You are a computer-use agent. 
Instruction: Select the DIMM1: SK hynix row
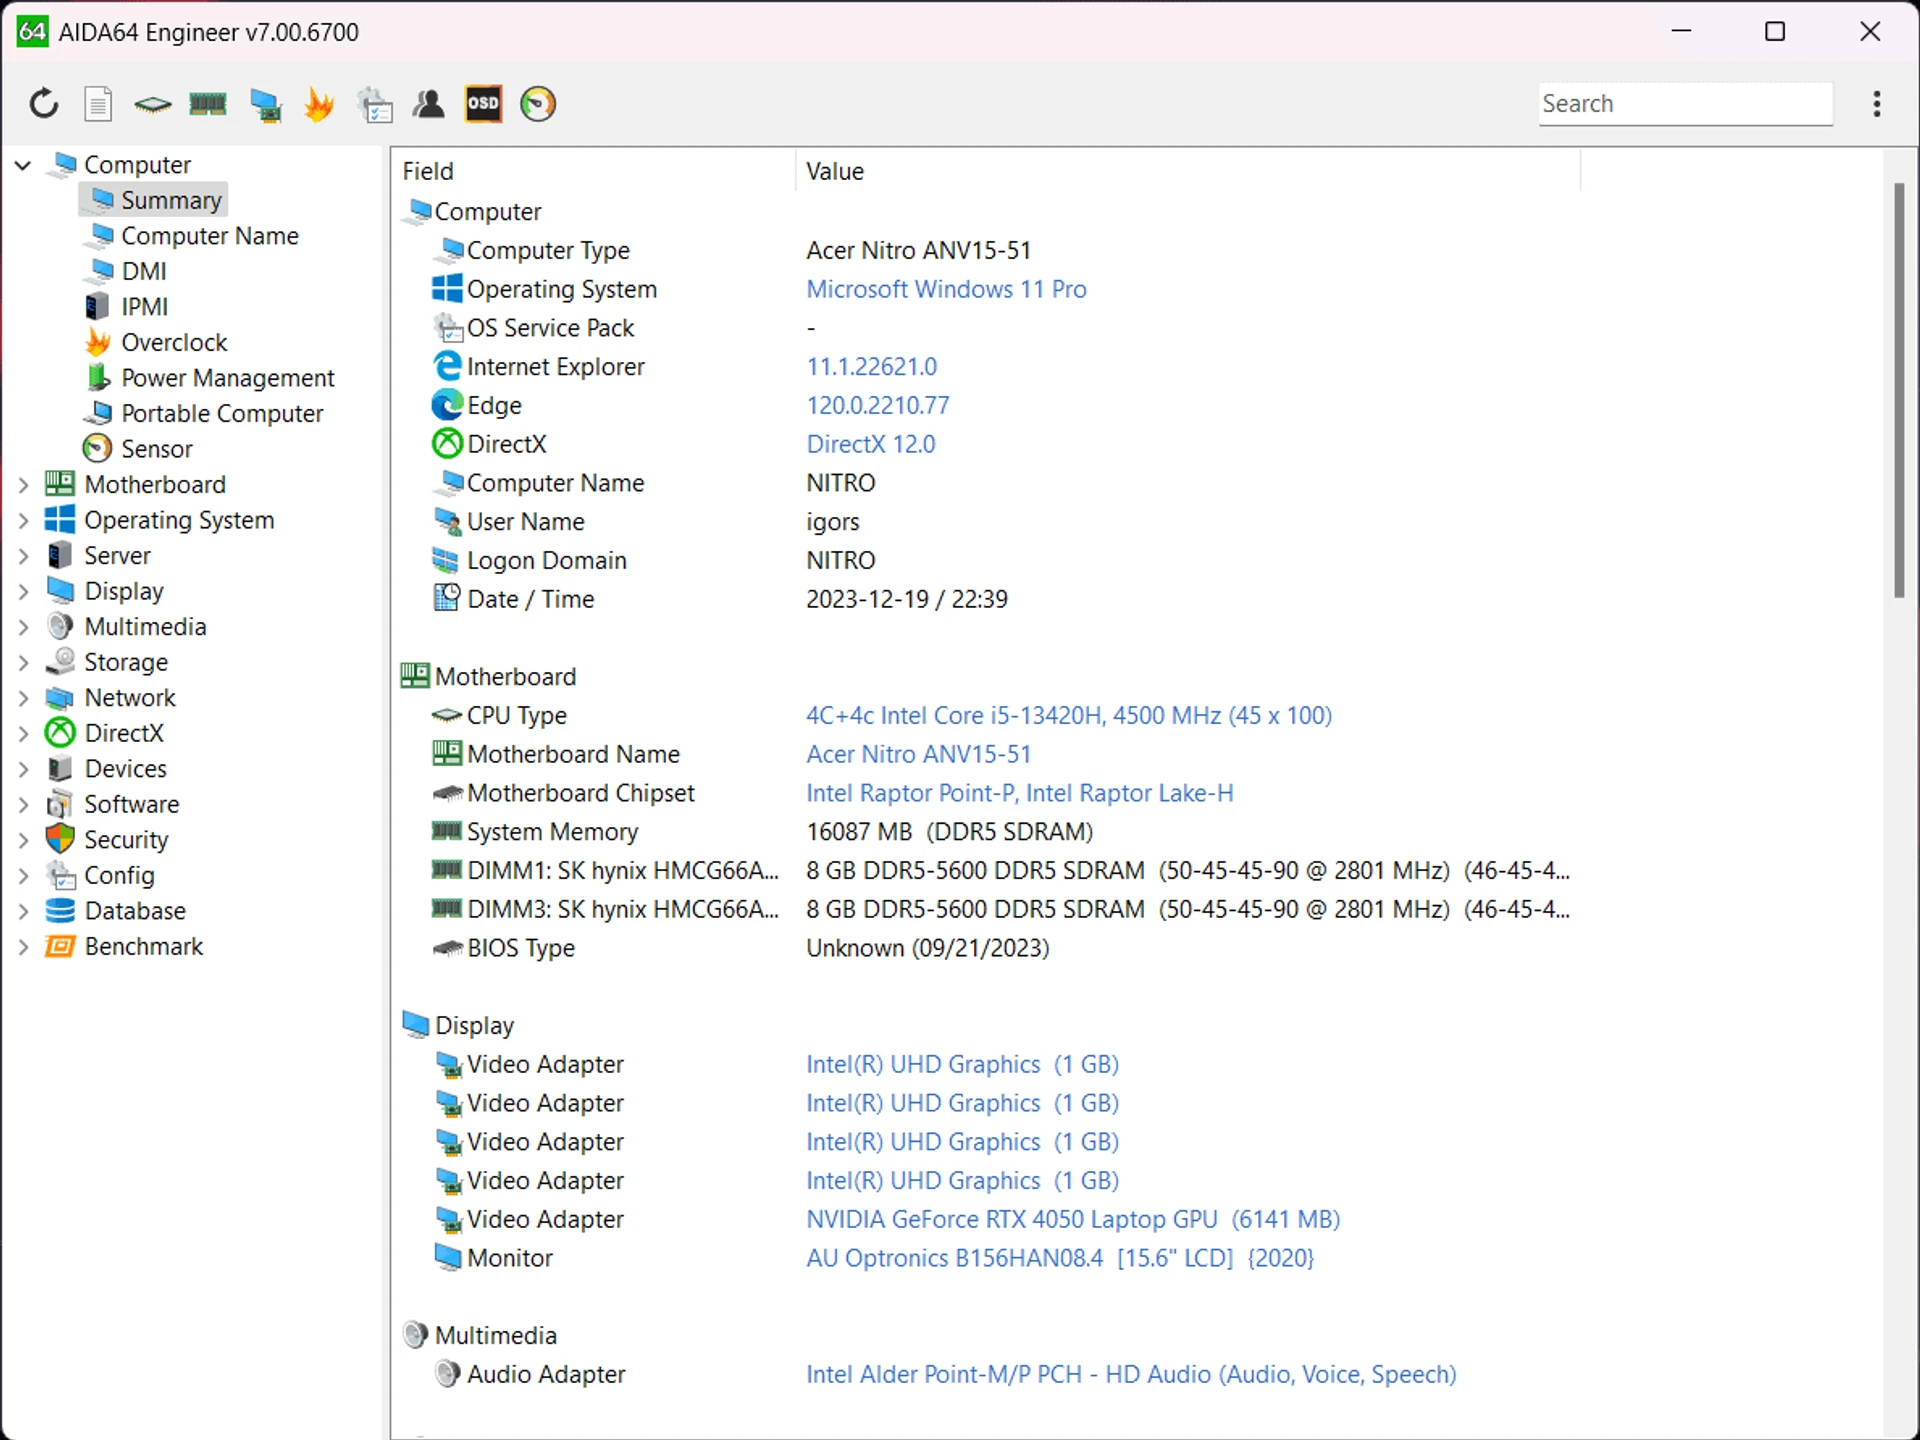tap(985, 870)
